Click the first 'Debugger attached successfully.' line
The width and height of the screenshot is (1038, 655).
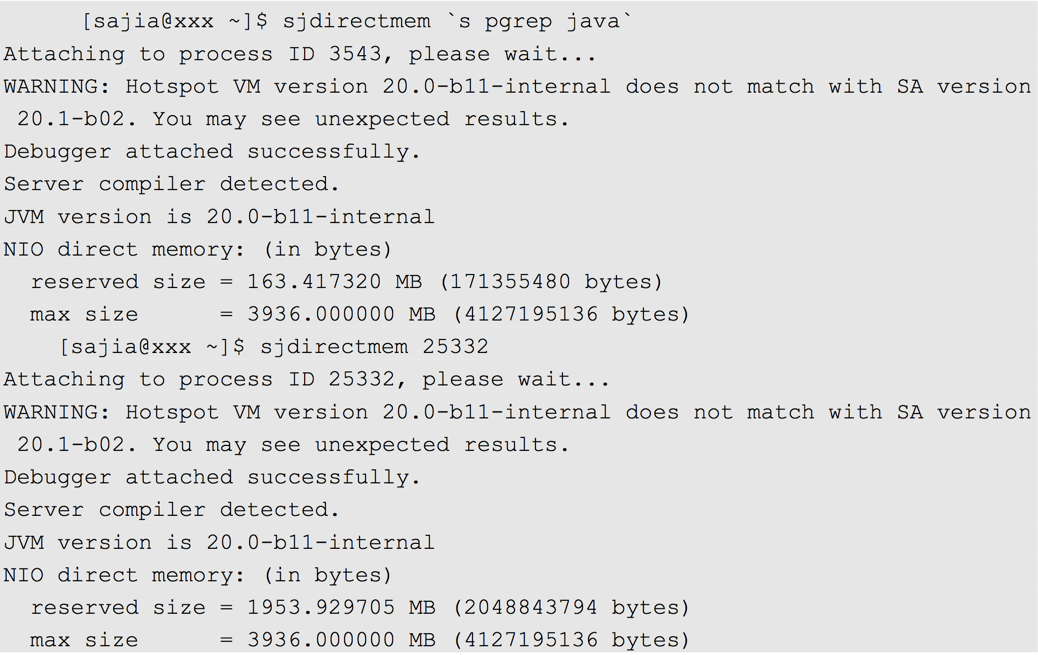pos(212,152)
